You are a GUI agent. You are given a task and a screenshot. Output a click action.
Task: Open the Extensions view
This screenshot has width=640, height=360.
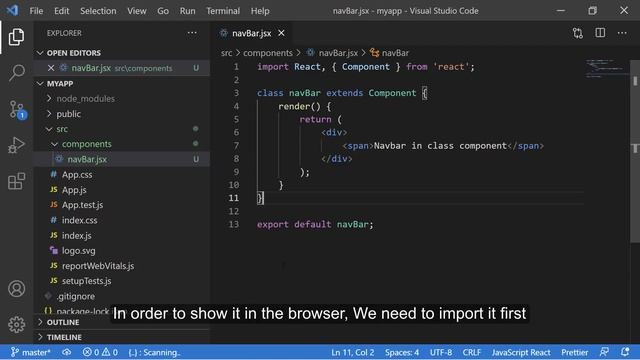pos(16,181)
